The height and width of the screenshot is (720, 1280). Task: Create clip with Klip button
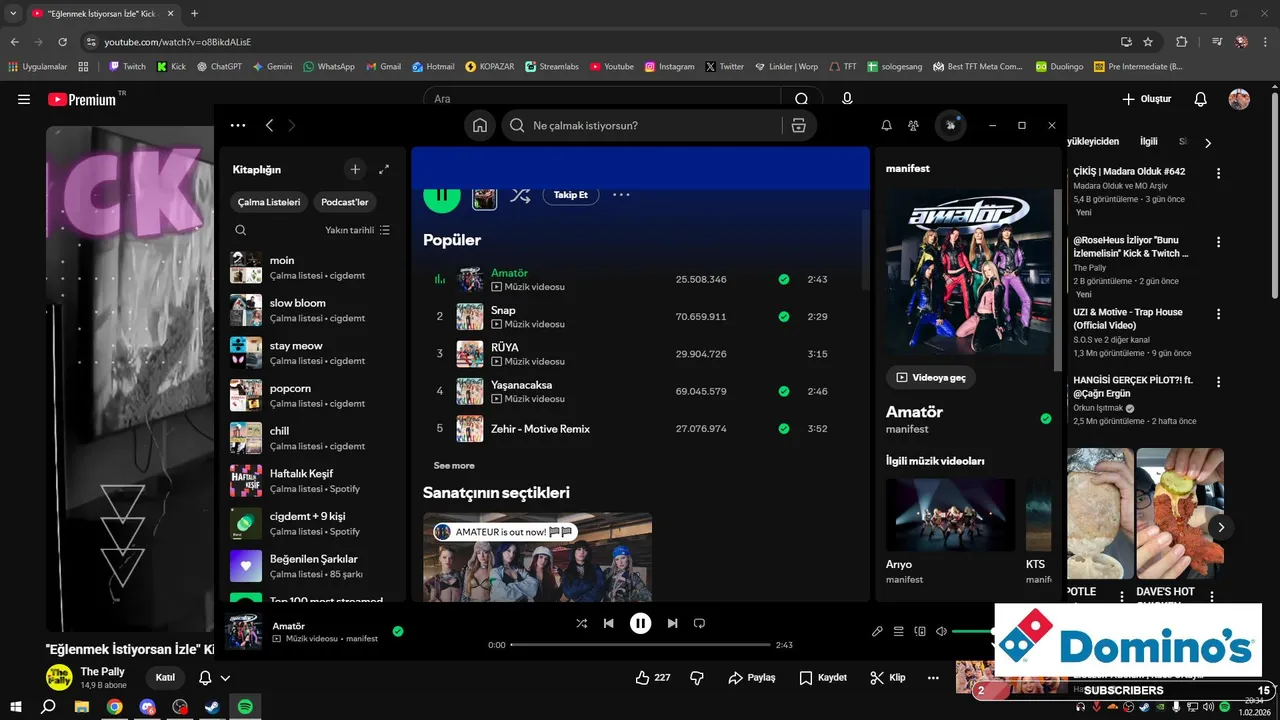point(887,678)
